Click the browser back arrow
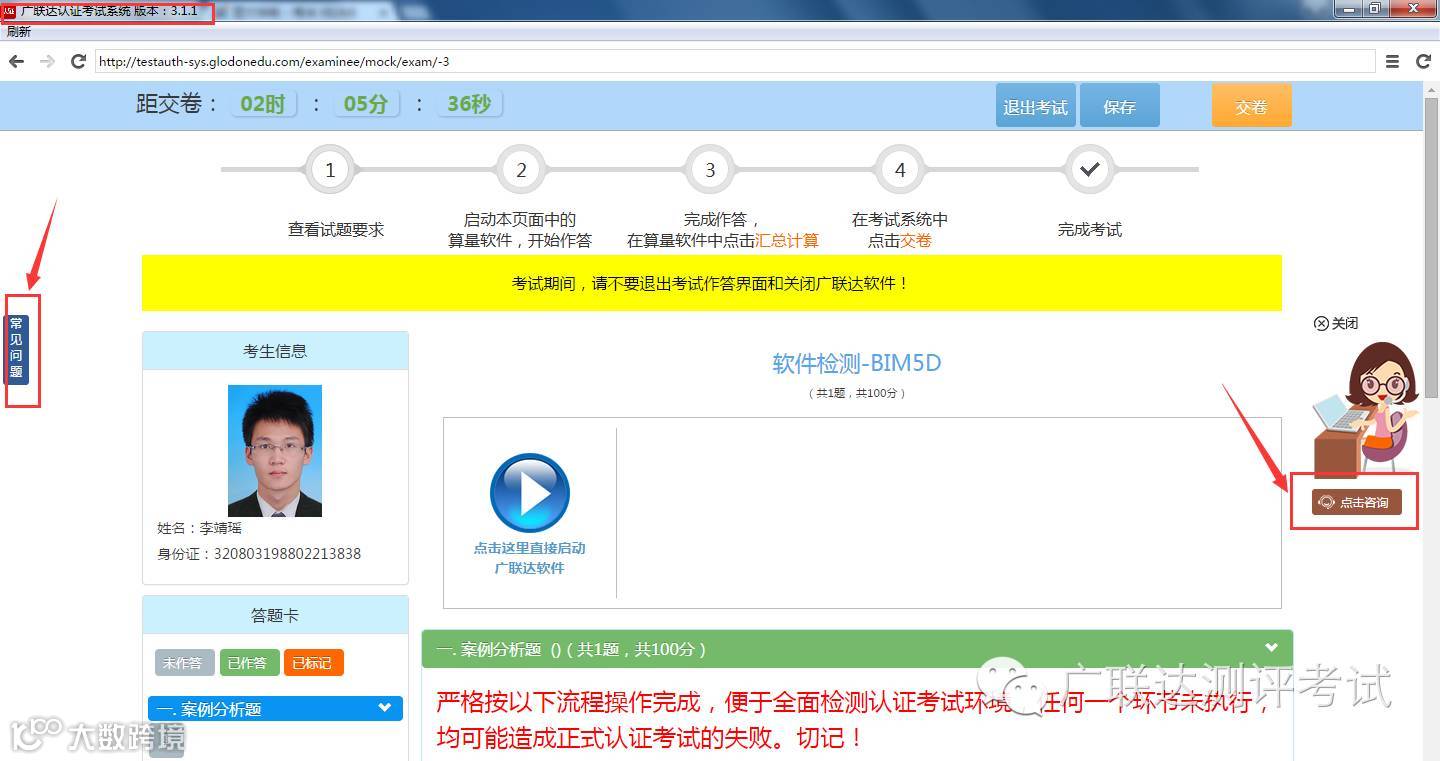 coord(16,62)
